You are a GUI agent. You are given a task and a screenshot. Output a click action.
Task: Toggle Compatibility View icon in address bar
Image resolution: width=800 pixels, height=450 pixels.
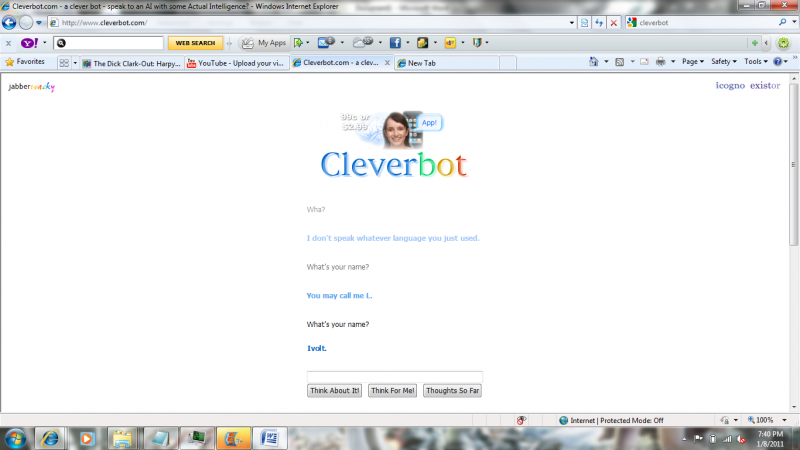[x=585, y=23]
